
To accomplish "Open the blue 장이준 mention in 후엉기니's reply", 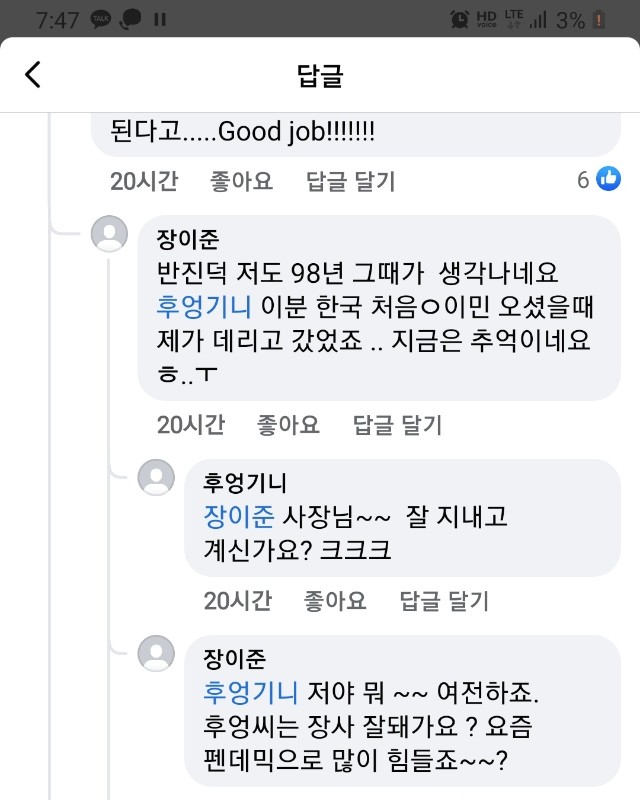I will coord(238,516).
